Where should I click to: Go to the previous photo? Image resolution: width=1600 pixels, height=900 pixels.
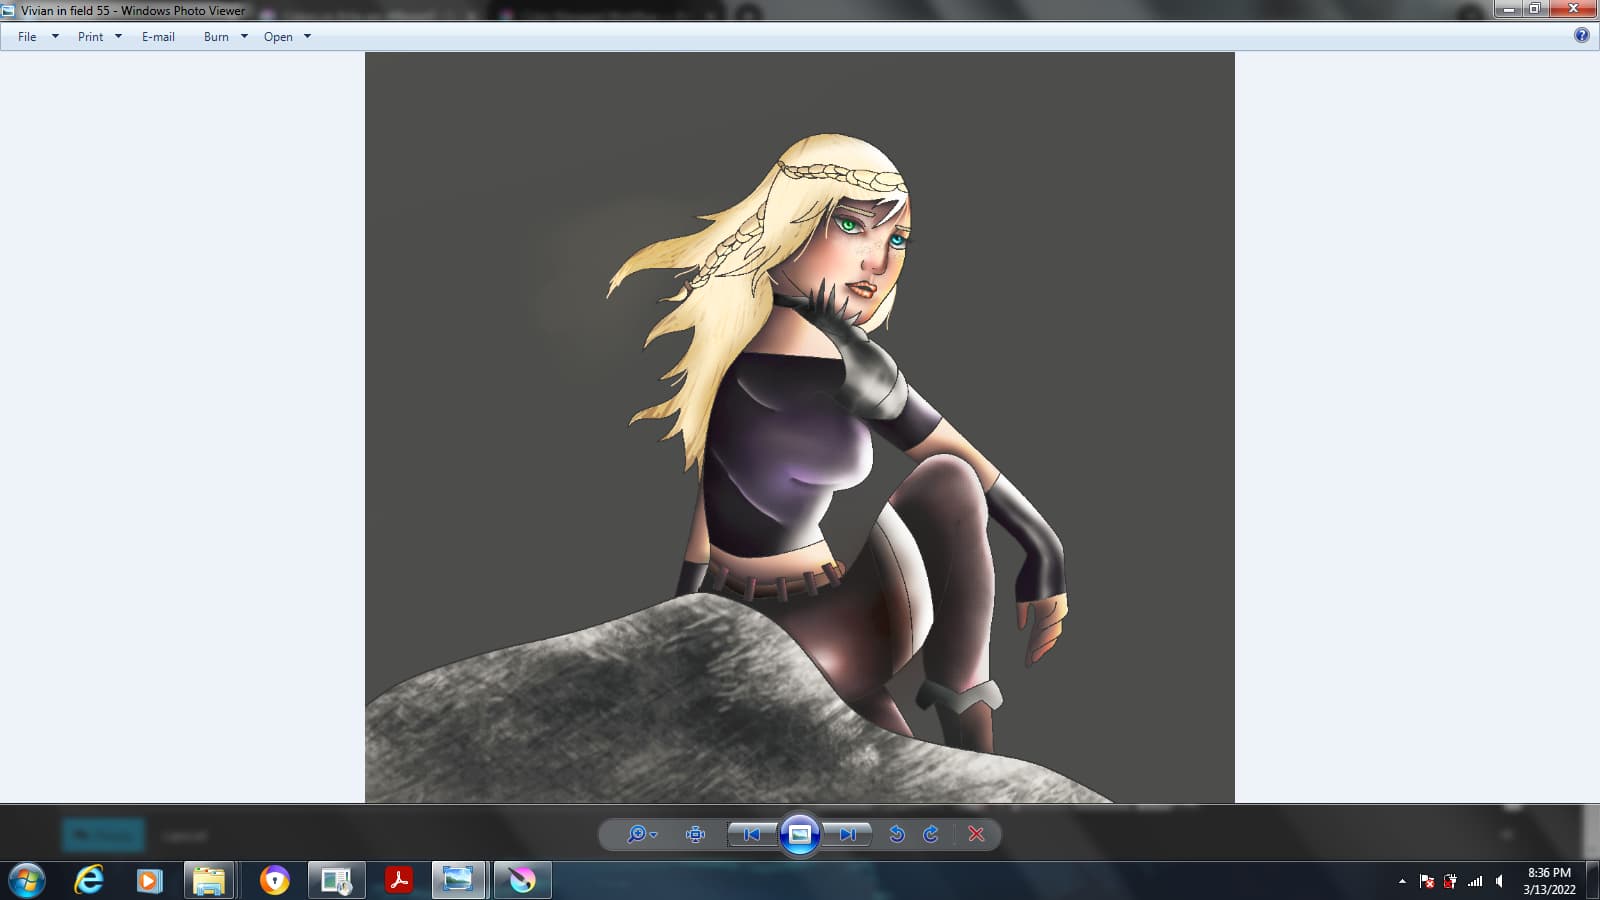(x=752, y=834)
